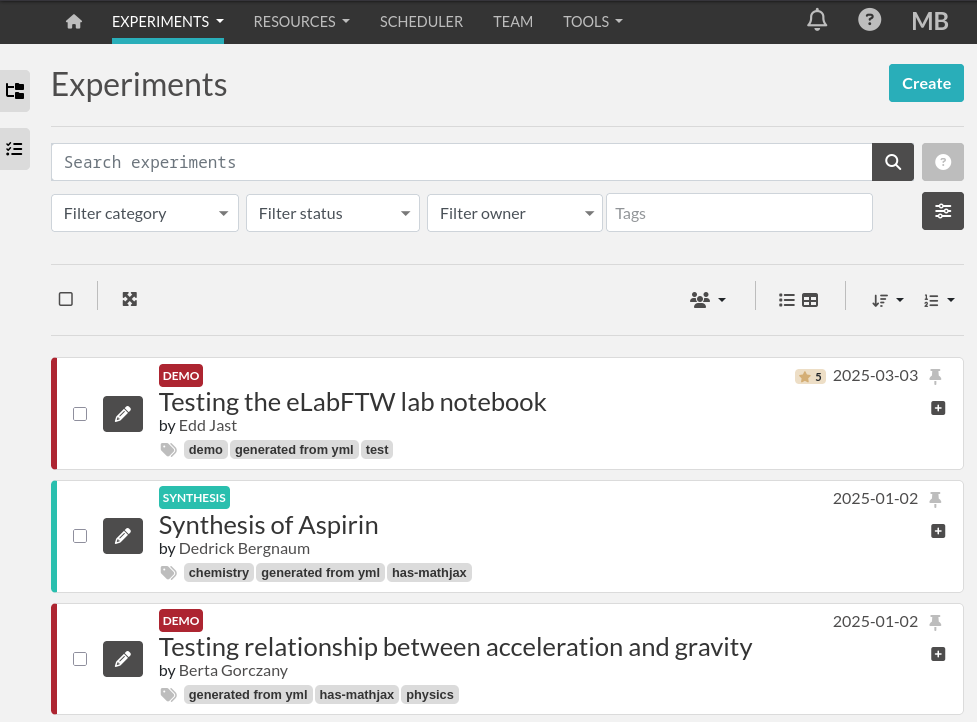Image resolution: width=977 pixels, height=722 pixels.
Task: Check the Synthesis of Aspirin checkbox
Action: [80, 536]
